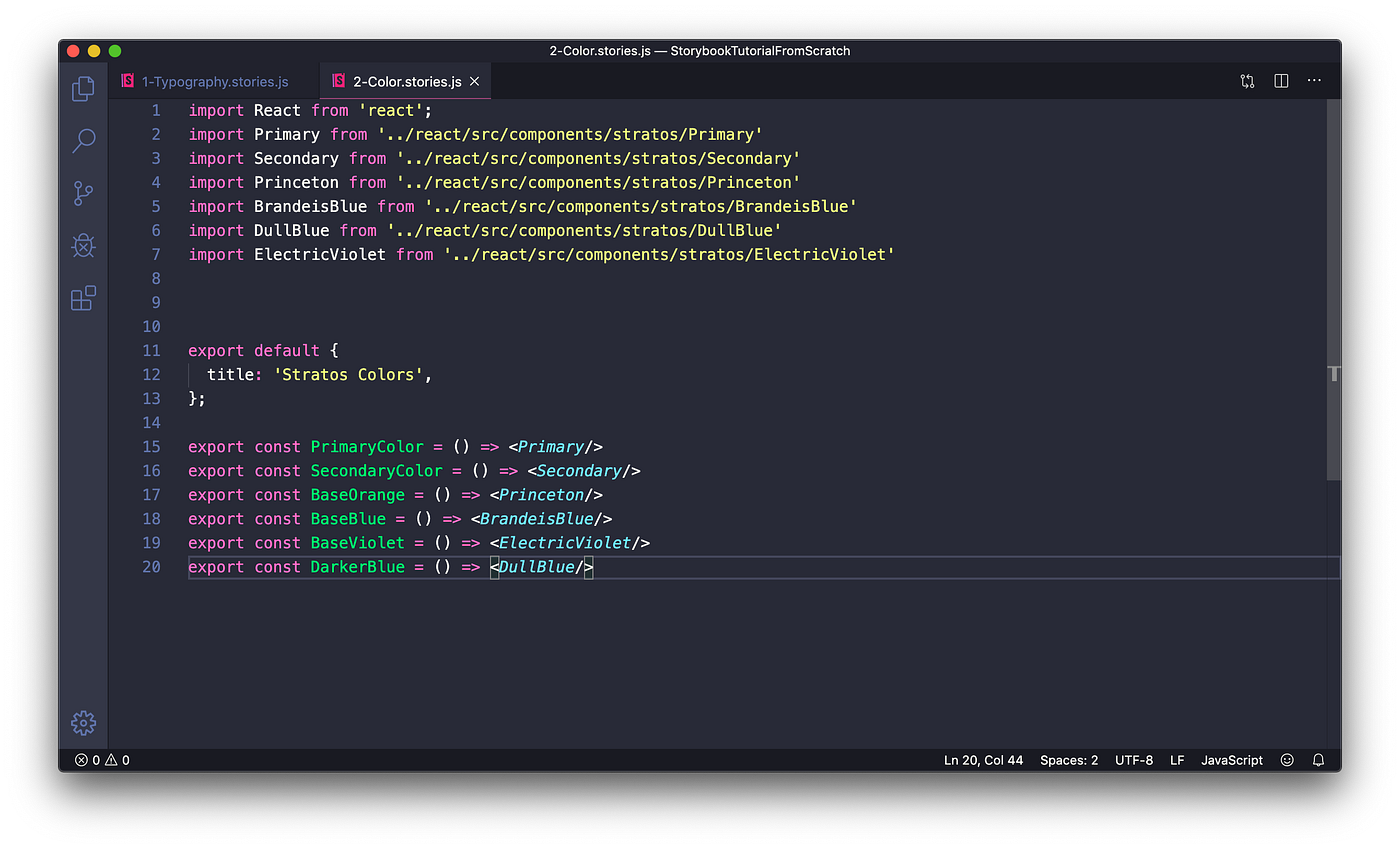Open the More Actions ellipsis menu

pyautogui.click(x=1313, y=80)
